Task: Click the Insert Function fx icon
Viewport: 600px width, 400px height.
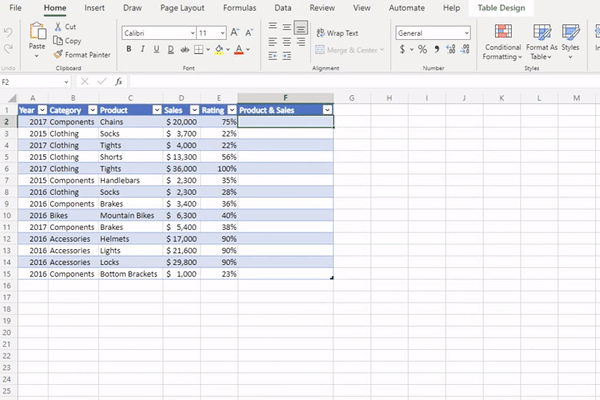Action: pyautogui.click(x=119, y=82)
